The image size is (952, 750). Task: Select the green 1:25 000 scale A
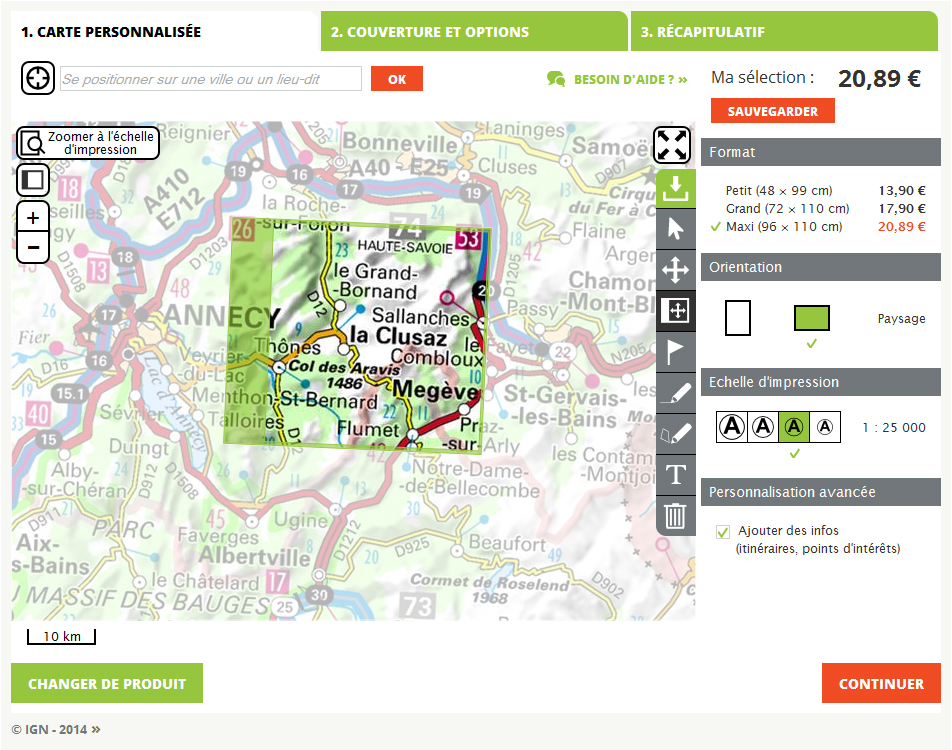pos(794,427)
